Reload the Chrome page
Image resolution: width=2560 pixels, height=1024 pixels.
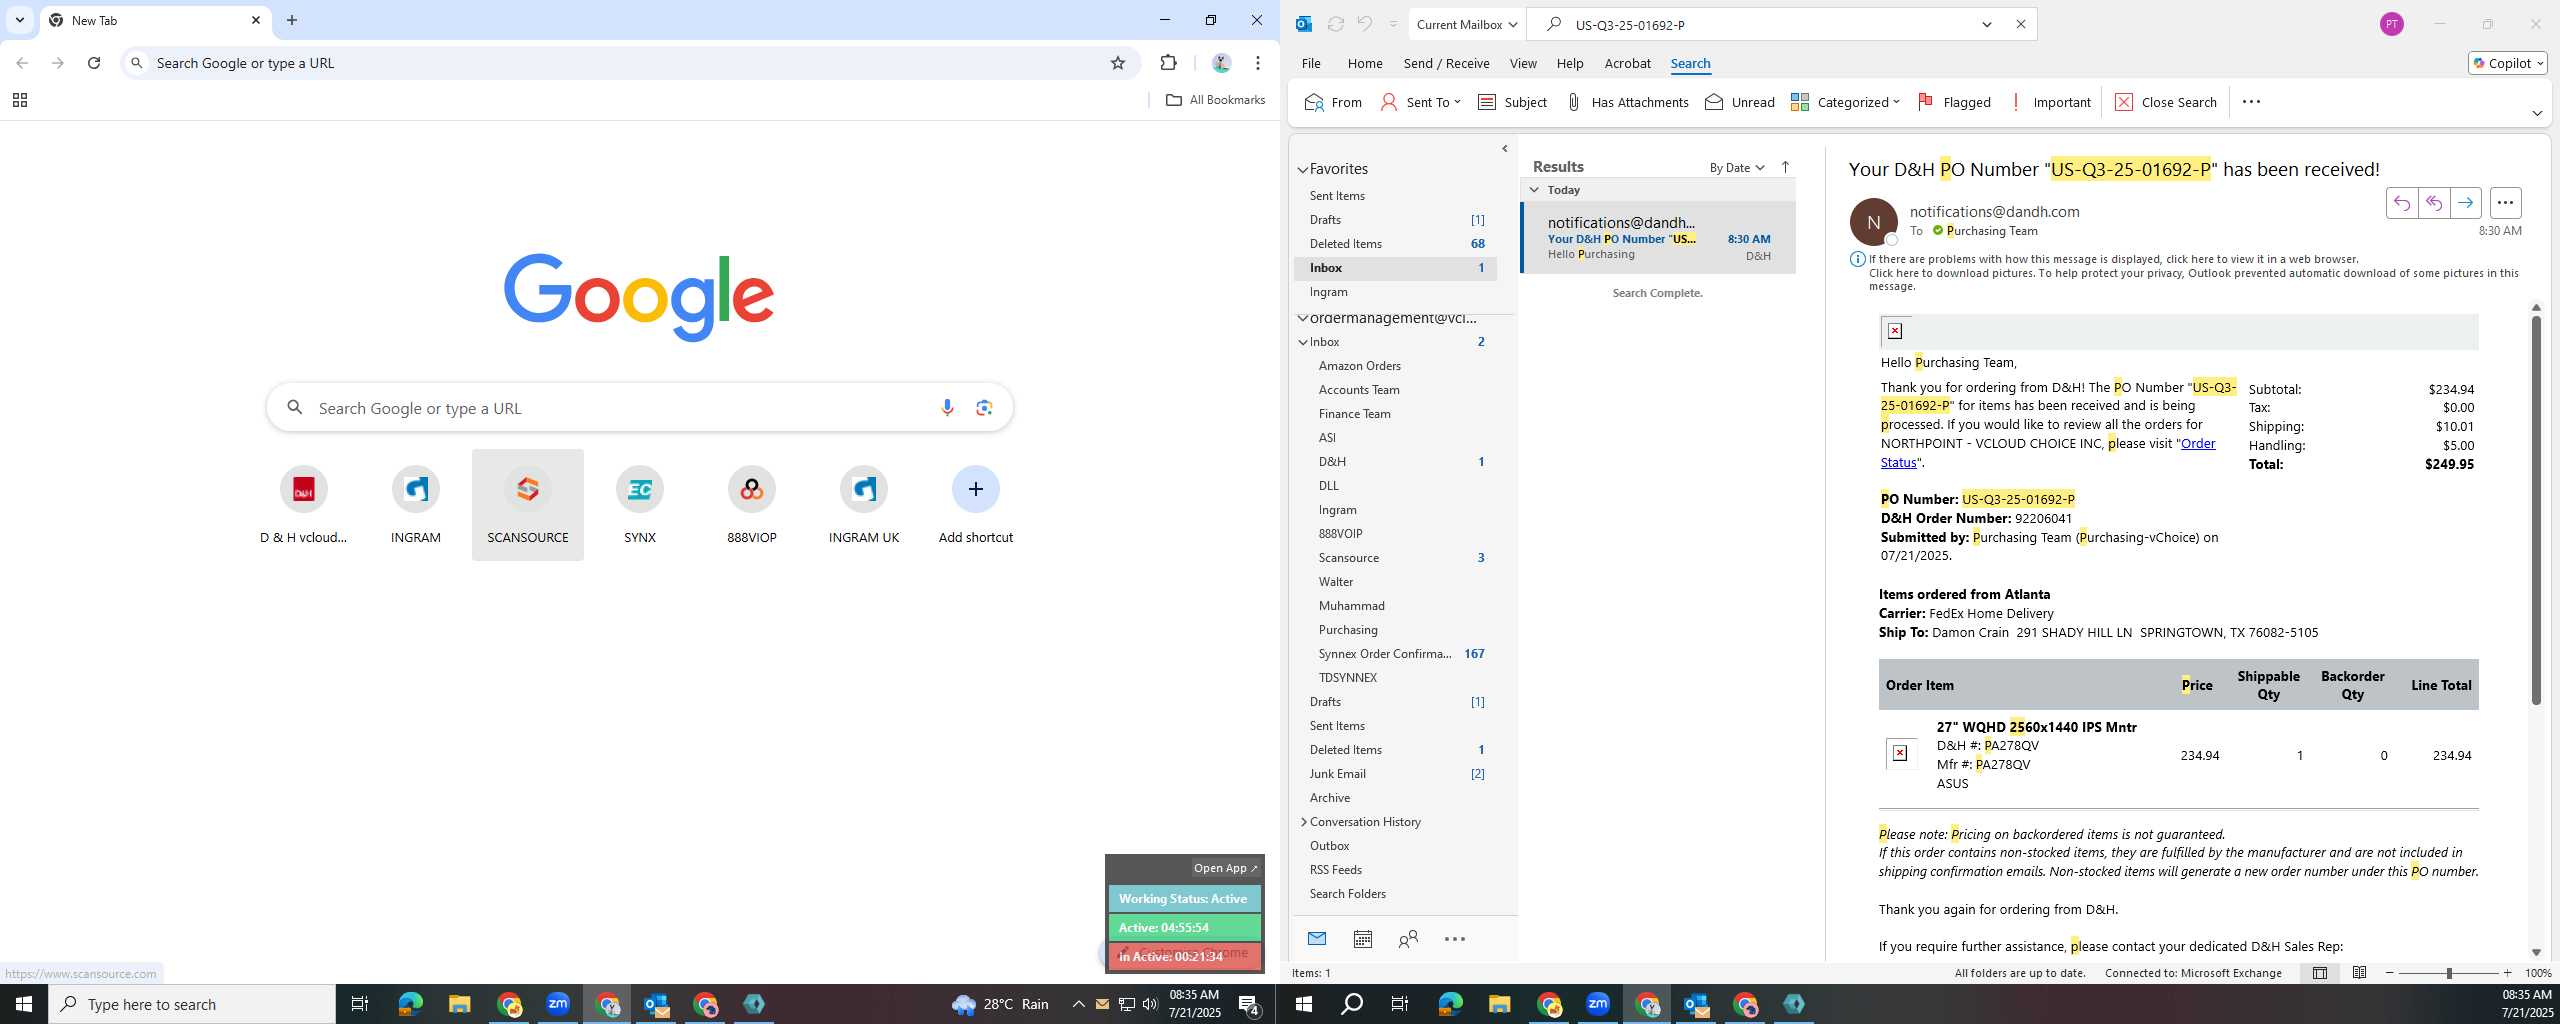[x=94, y=63]
